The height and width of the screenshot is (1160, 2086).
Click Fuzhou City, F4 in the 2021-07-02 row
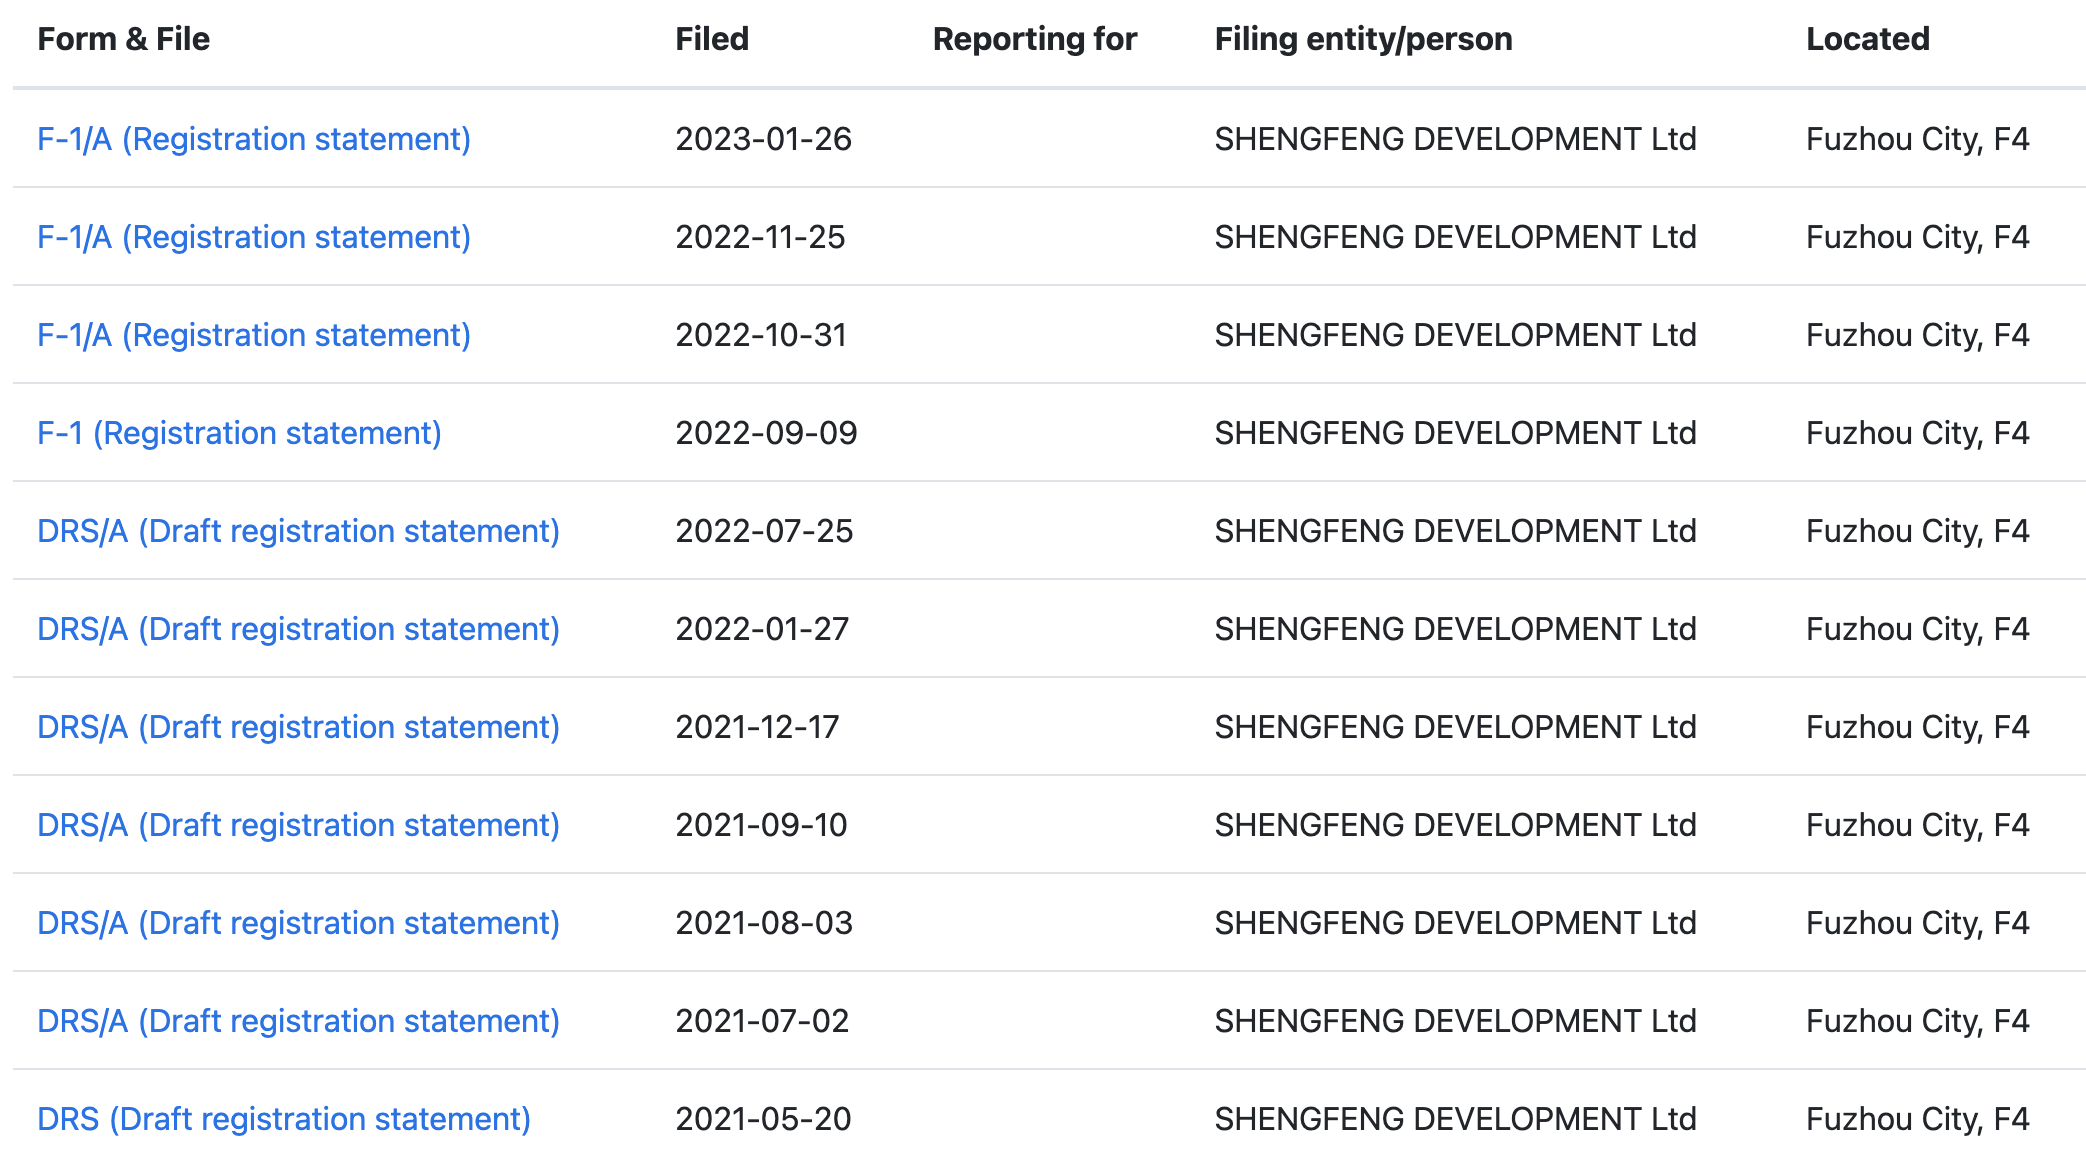[x=1917, y=1021]
